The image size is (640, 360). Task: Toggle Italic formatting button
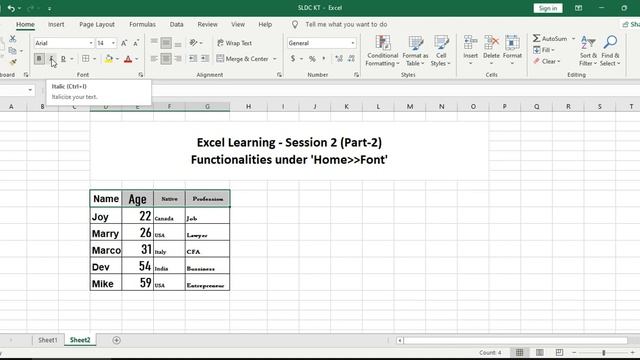51,59
